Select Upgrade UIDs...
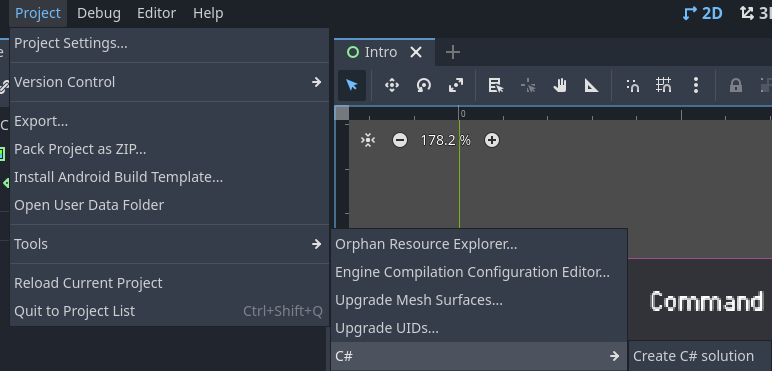This screenshot has width=772, height=371. 479,328
